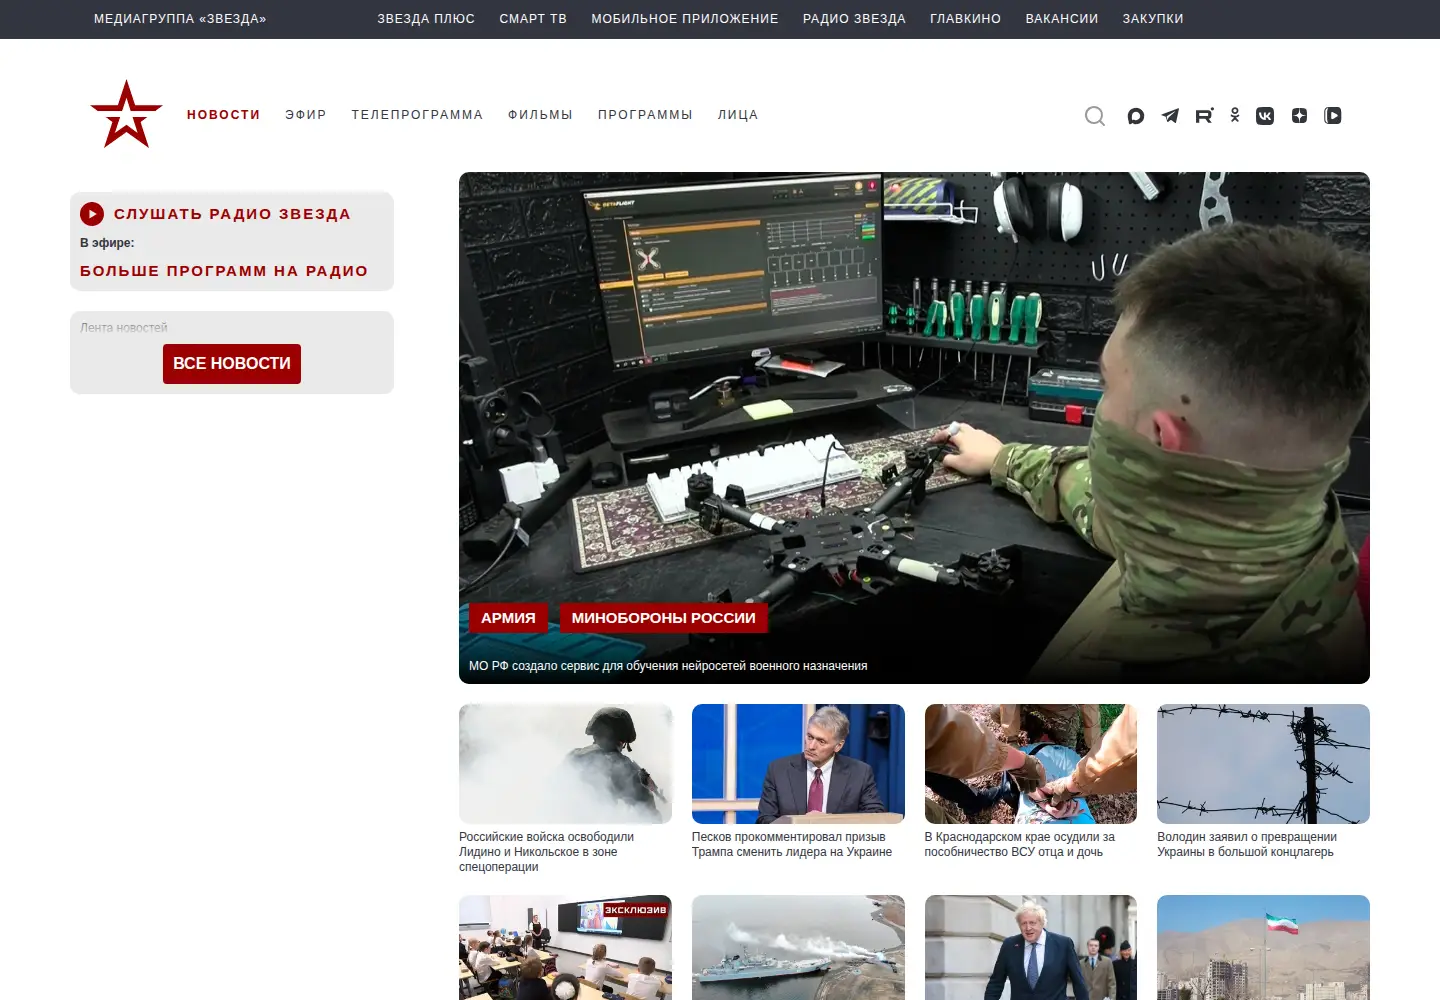Open headline Песков прокомментировал призыв Трампа

click(792, 845)
